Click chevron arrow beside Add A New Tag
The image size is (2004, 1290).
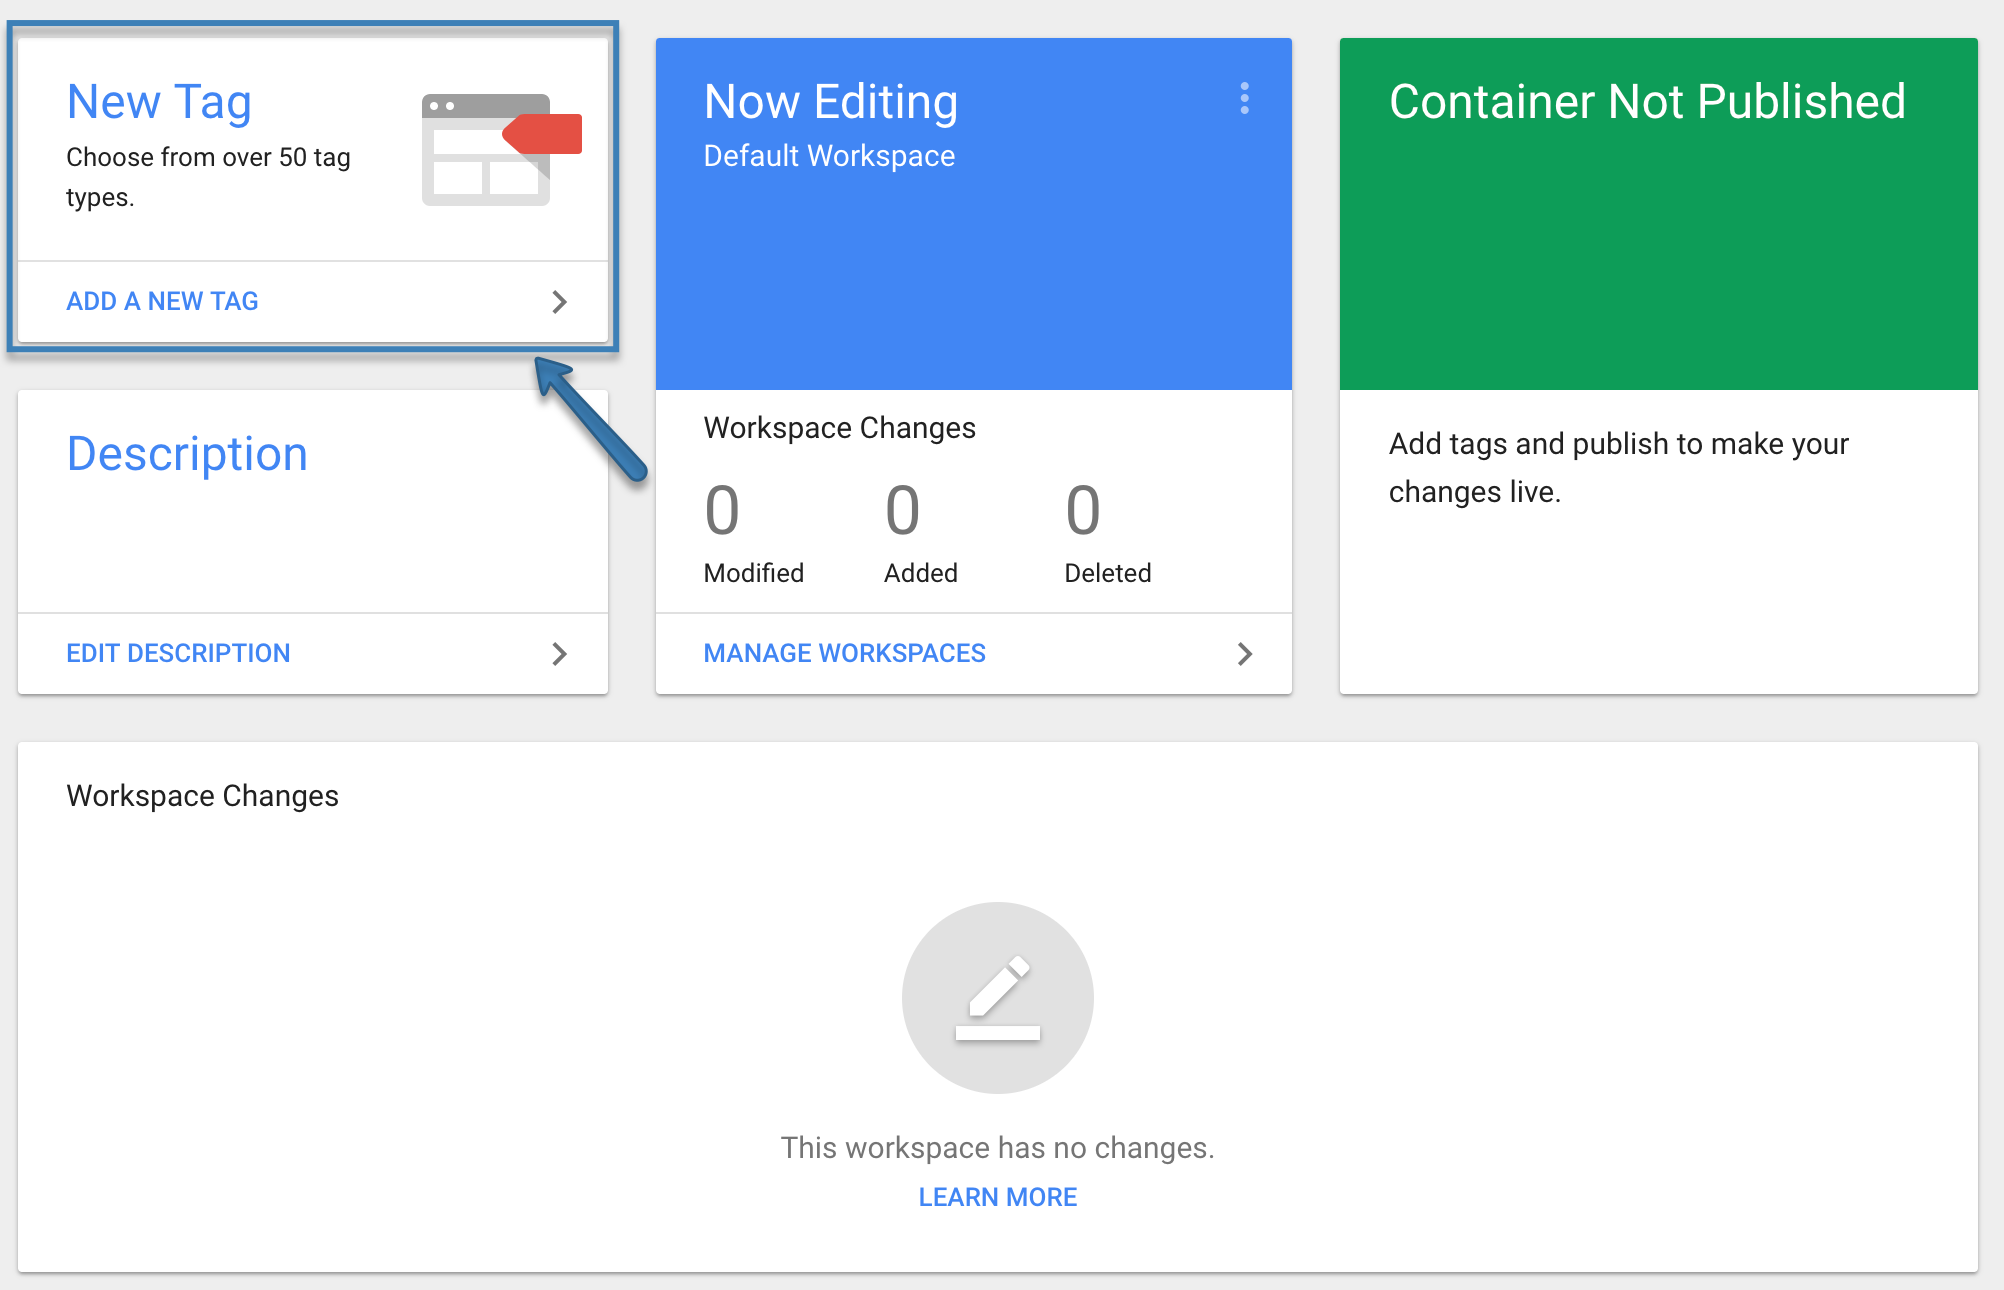(x=559, y=302)
